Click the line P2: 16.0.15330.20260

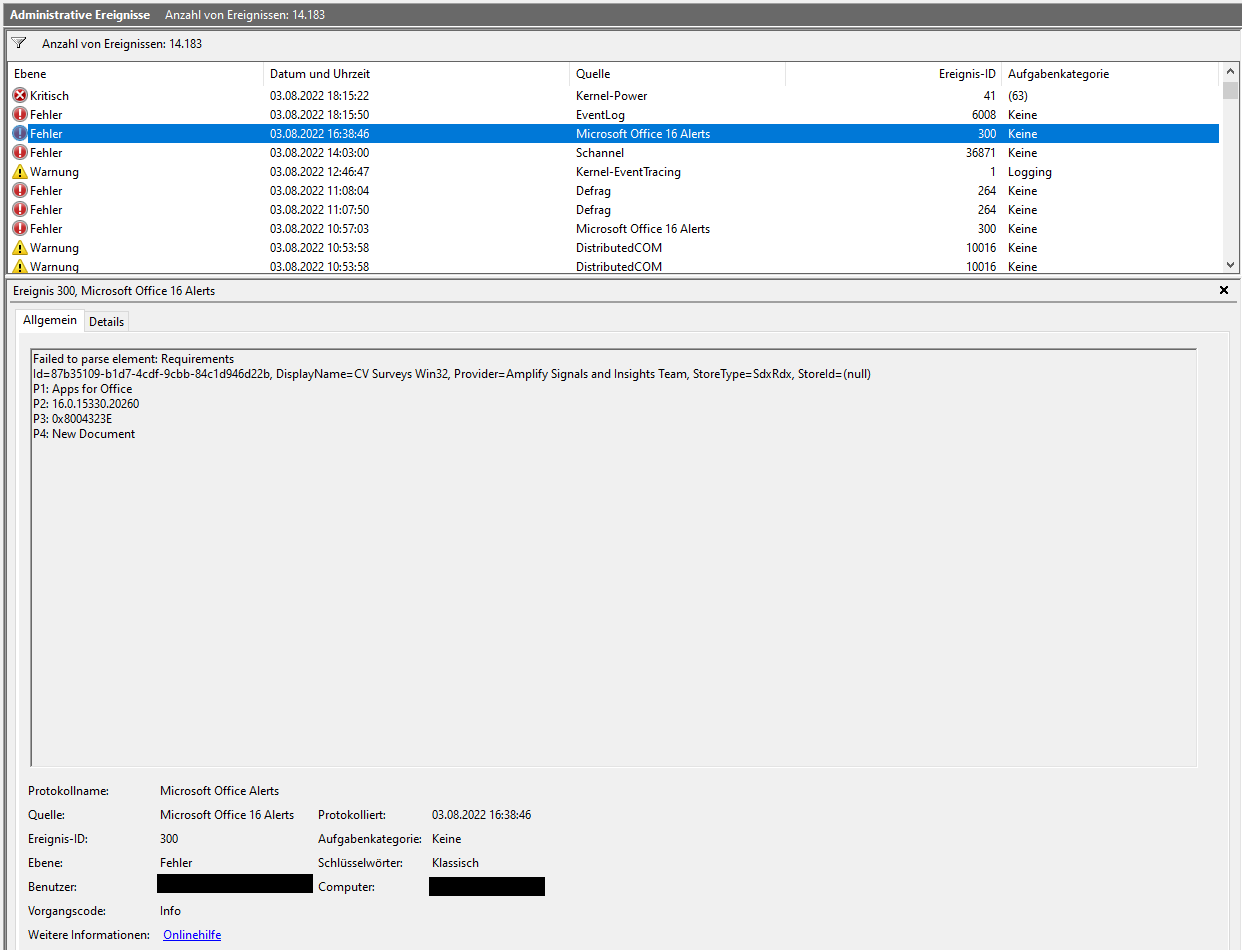point(86,404)
